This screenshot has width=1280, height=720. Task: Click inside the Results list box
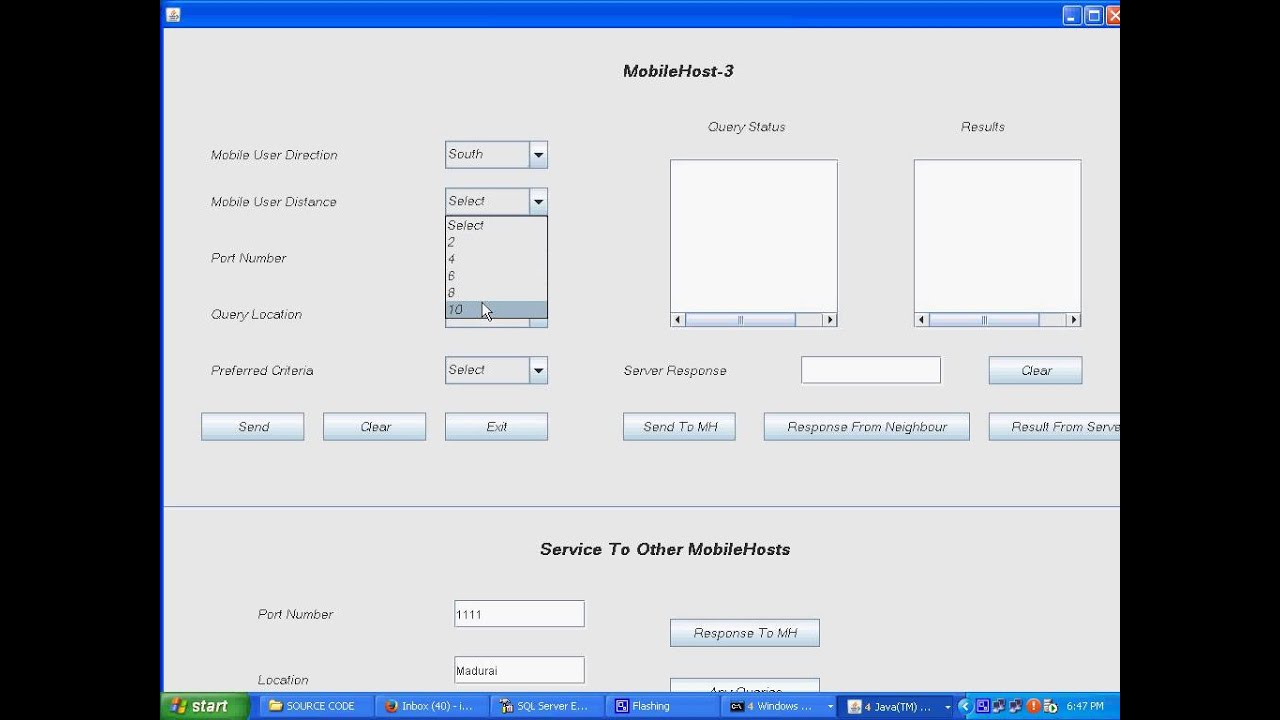click(x=997, y=236)
